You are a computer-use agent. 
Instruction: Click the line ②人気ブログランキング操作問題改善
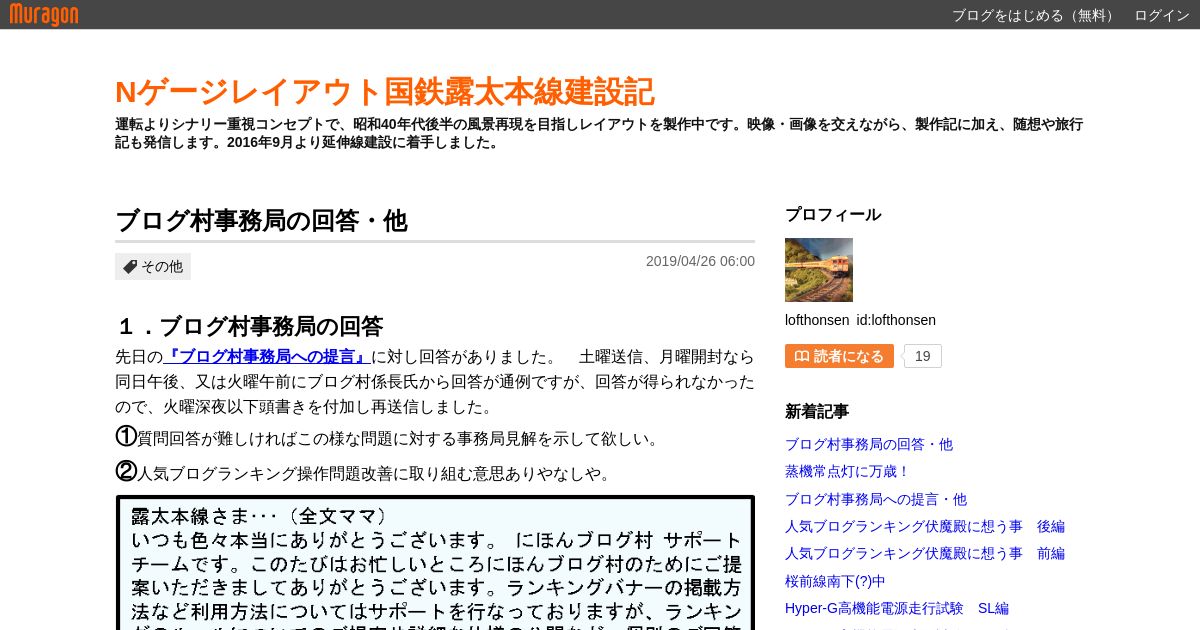pos(364,472)
